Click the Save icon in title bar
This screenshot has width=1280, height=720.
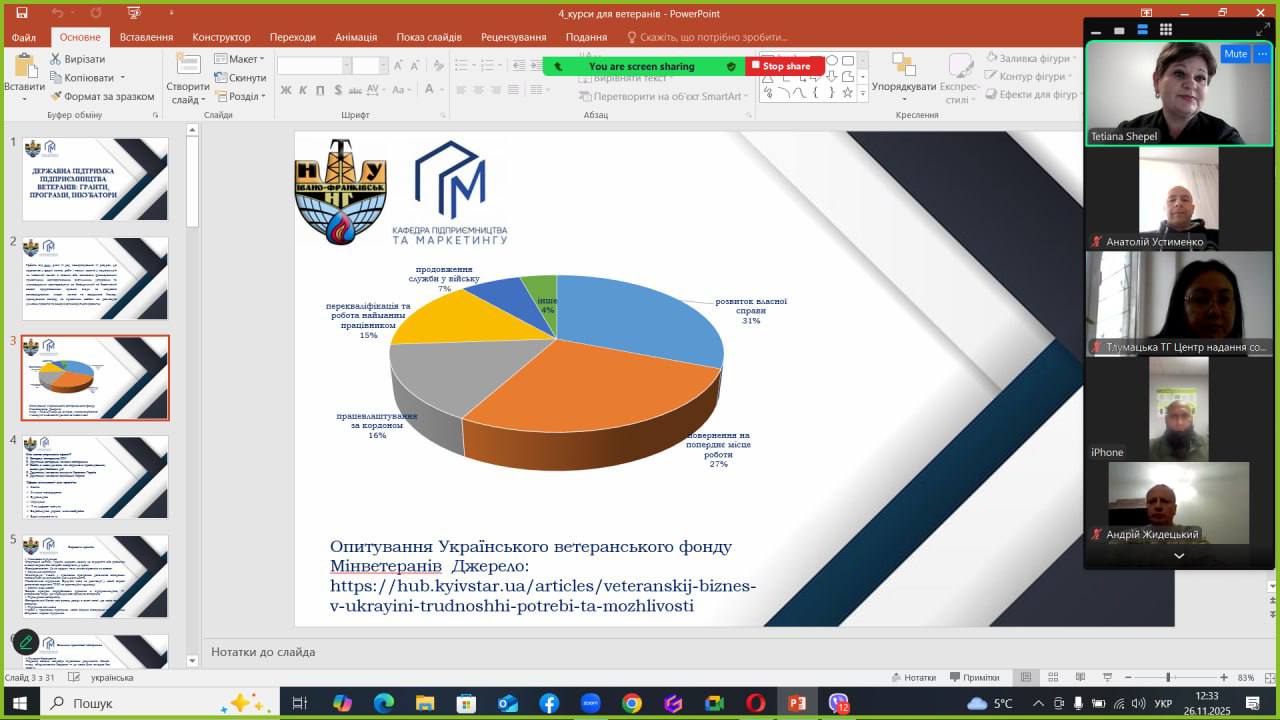click(x=22, y=13)
